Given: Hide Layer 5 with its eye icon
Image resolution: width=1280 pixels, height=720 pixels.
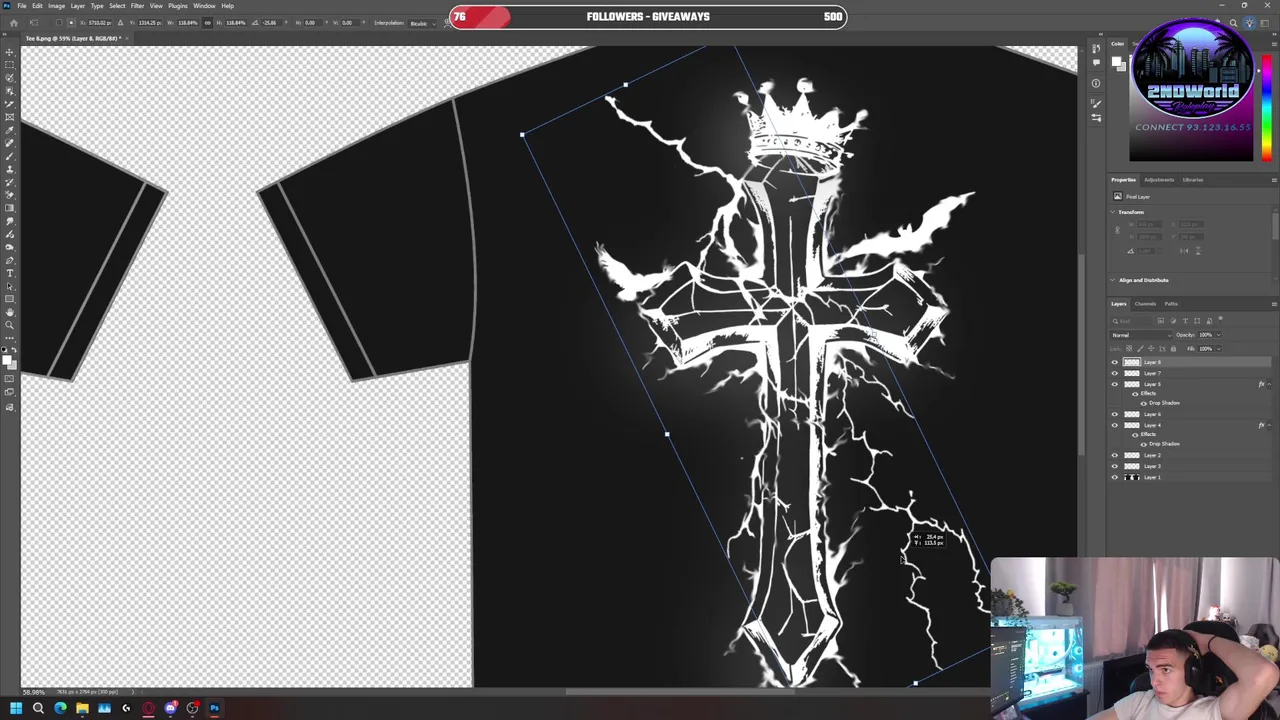Looking at the screenshot, I should pos(1115,384).
